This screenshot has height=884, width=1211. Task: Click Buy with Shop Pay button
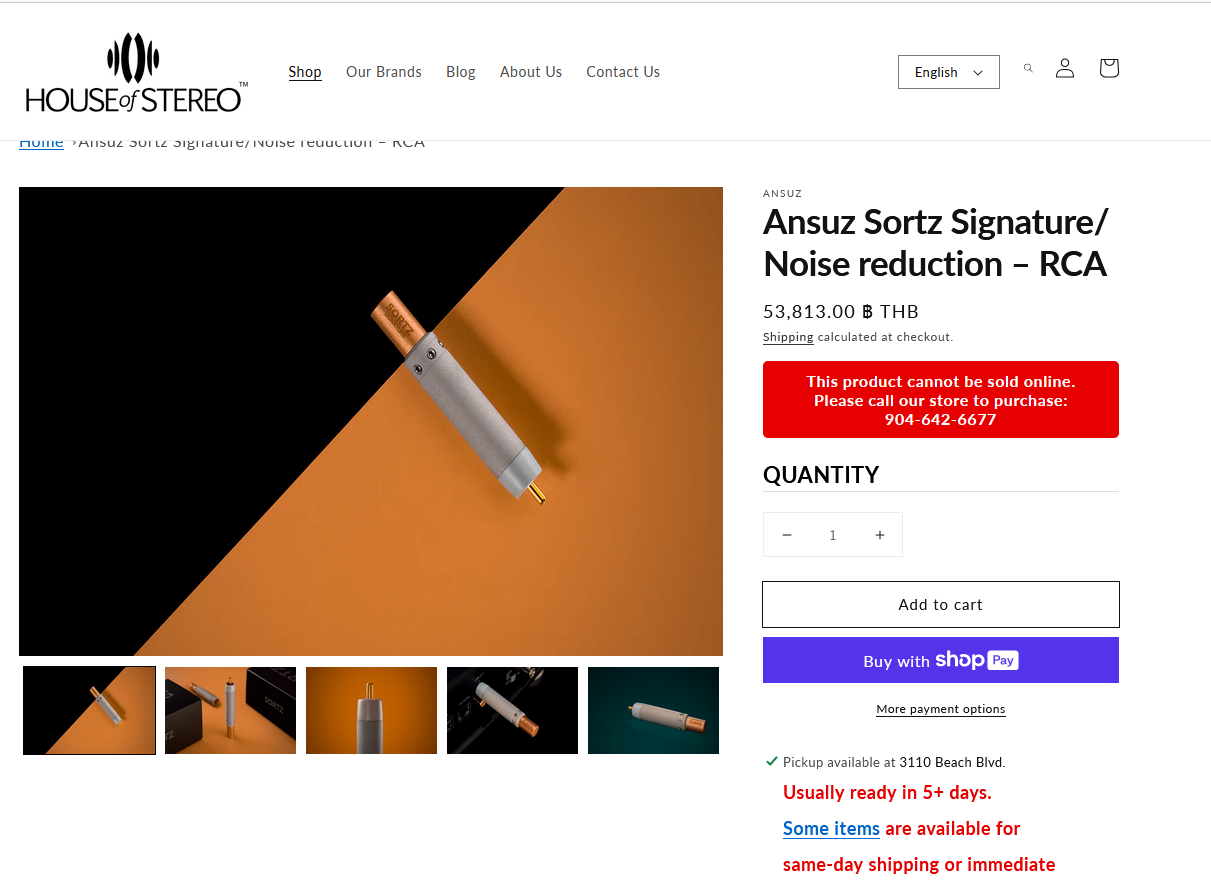click(x=941, y=660)
